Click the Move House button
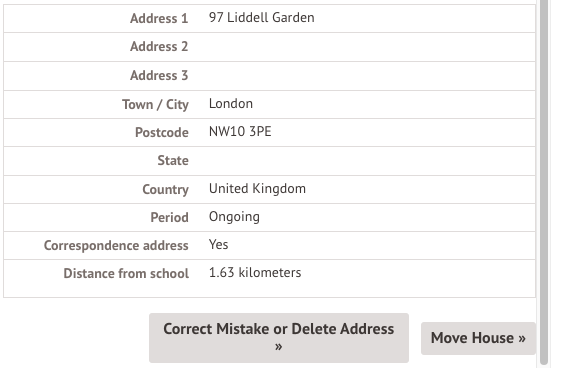 (x=478, y=338)
